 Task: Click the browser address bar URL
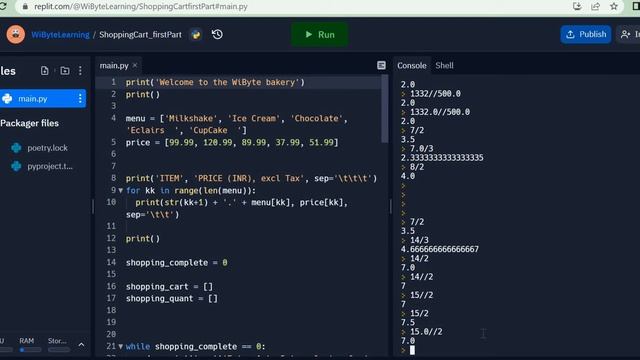pos(140,7)
